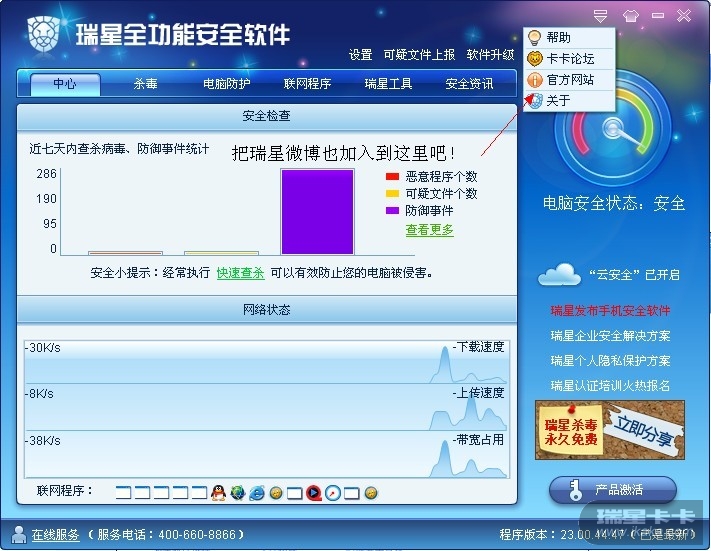Click the blue clock-like round network icon

(x=333, y=492)
